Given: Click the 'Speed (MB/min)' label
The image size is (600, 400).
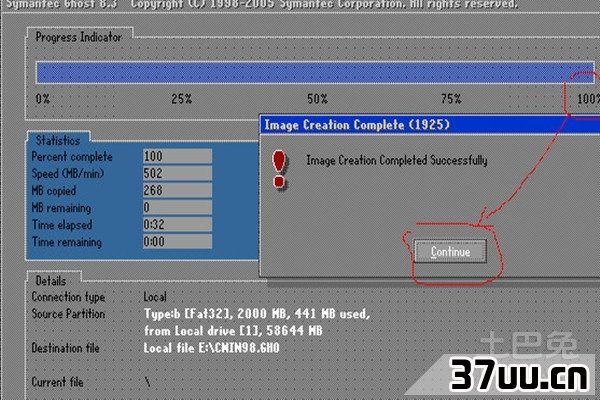Looking at the screenshot, I should click(x=68, y=174).
